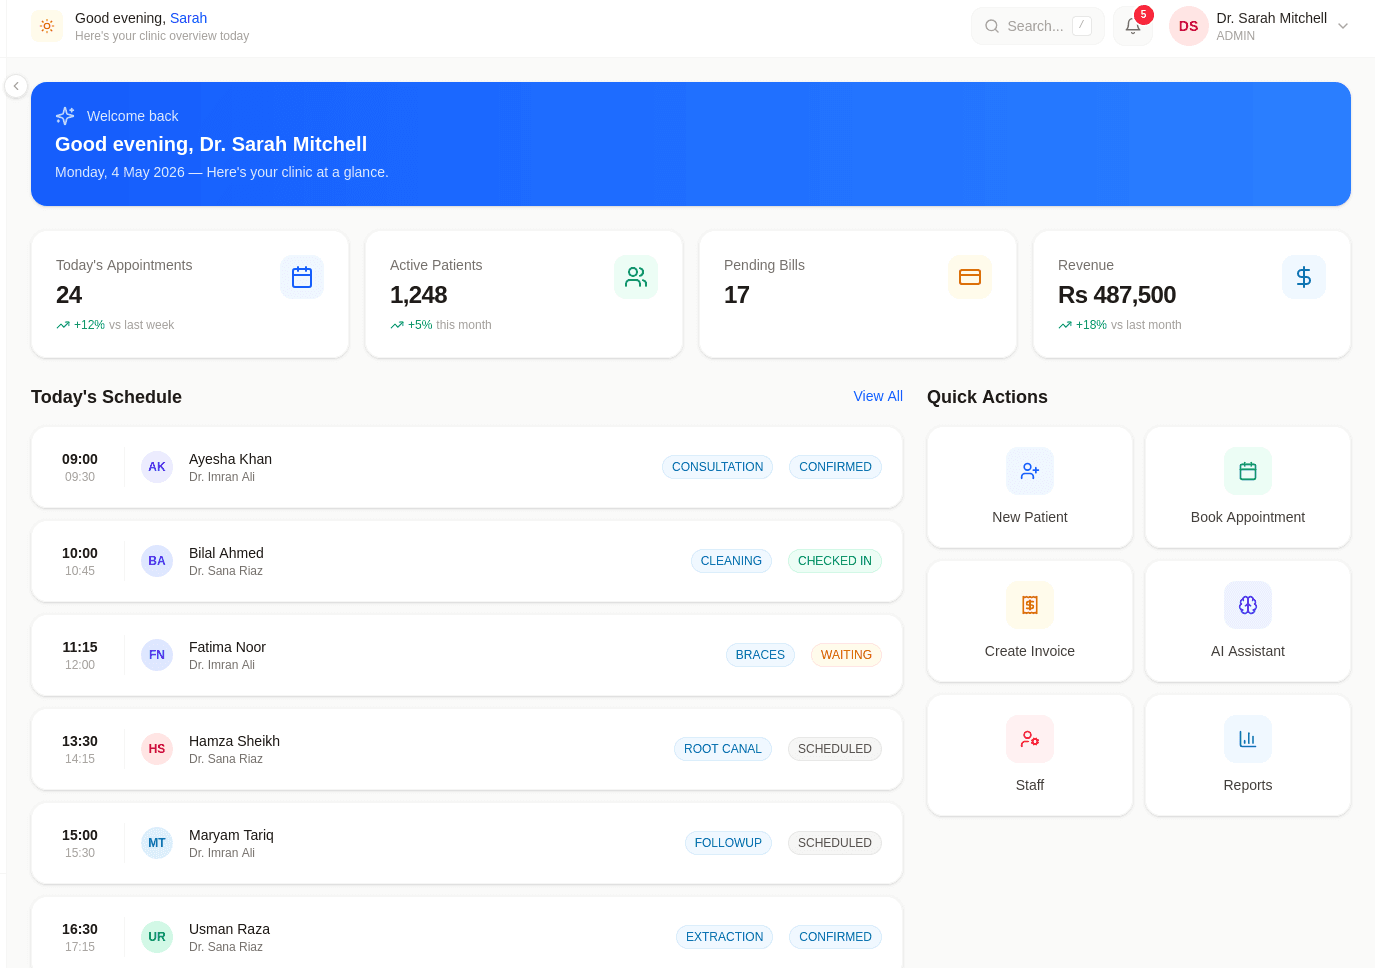The image size is (1375, 968).
Task: Click the EXTRACTION tag on Usman Raza row
Action: tap(724, 937)
